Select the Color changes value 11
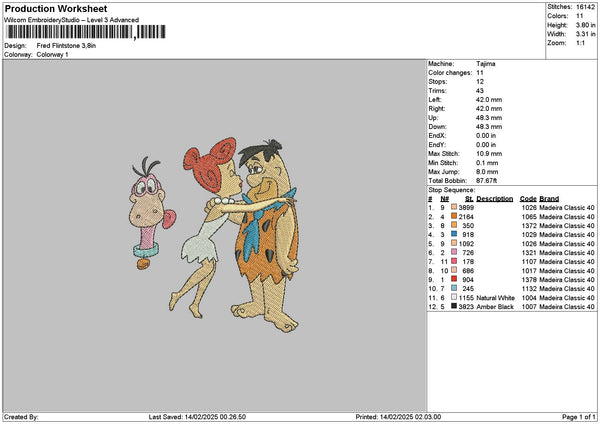 coord(480,73)
